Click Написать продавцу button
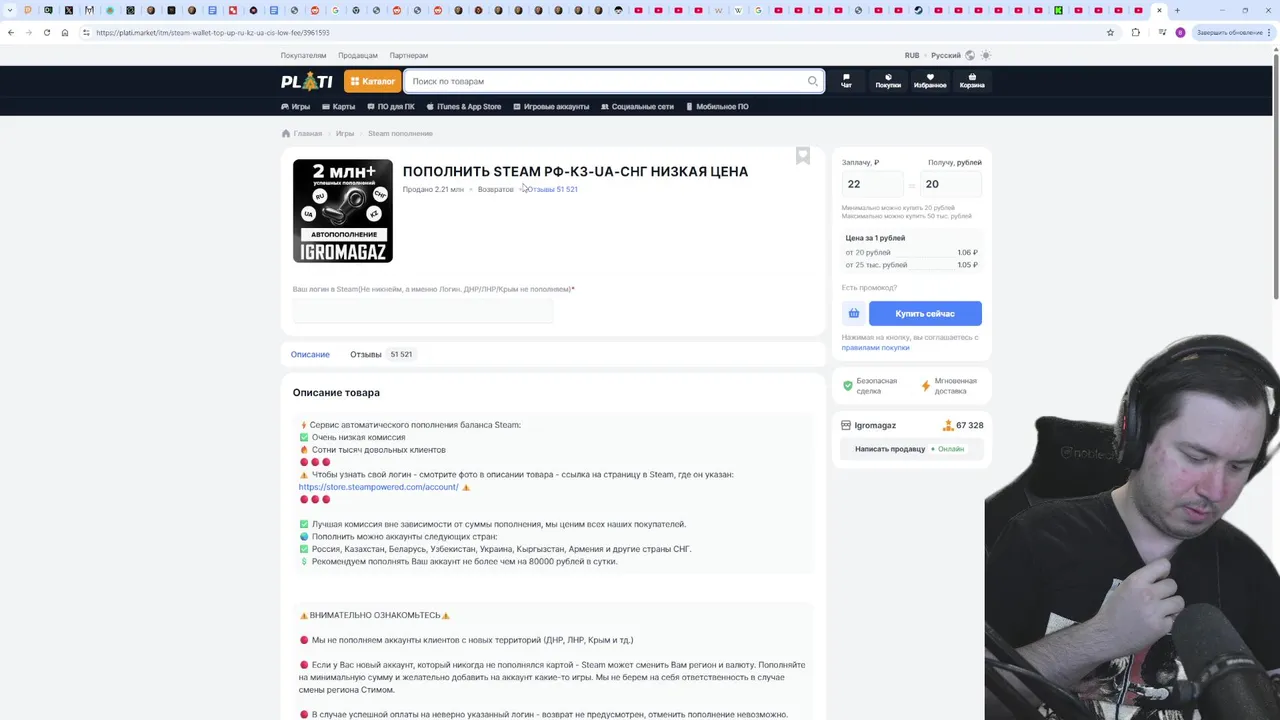This screenshot has height=720, width=1280. click(x=890, y=449)
